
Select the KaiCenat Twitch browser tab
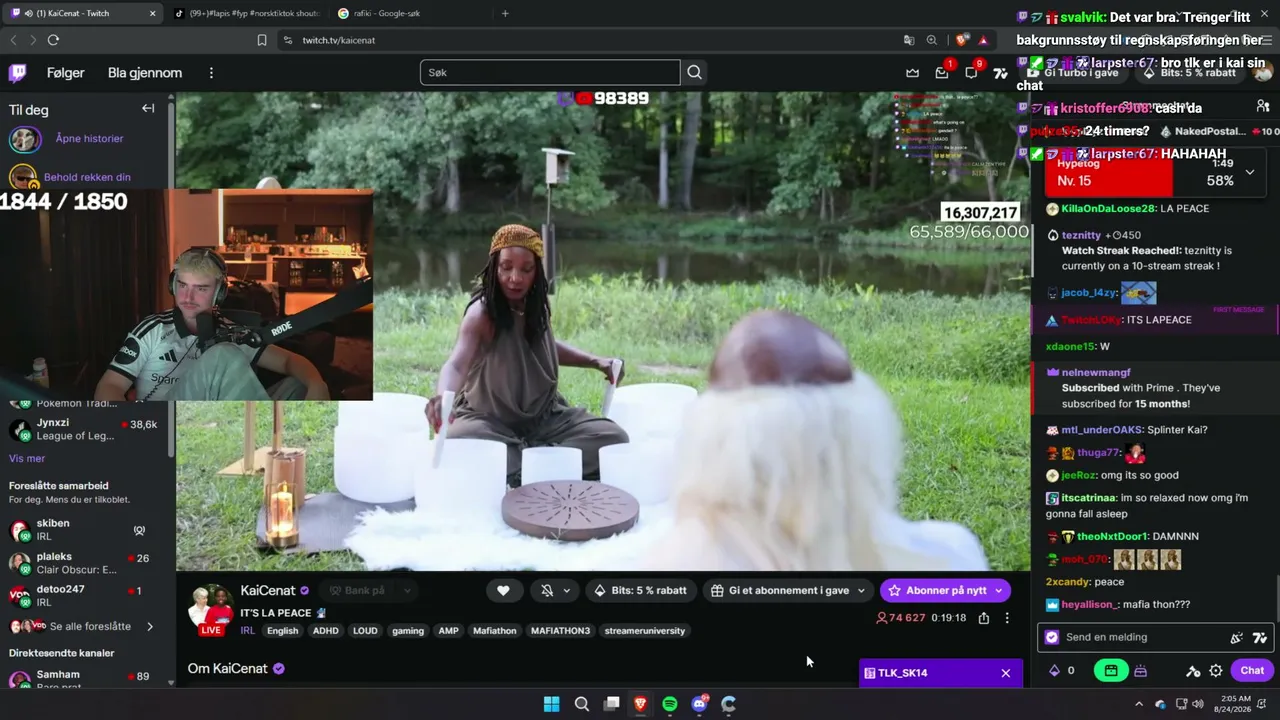point(84,13)
